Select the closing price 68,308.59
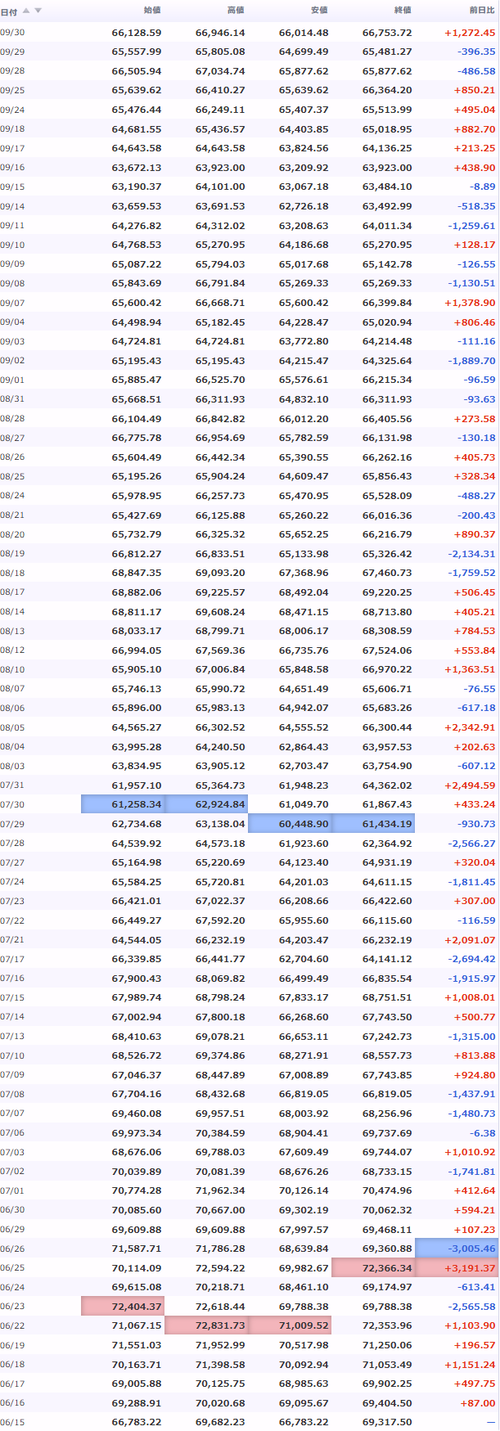Screen dimensions: 500x1431 tap(387, 630)
